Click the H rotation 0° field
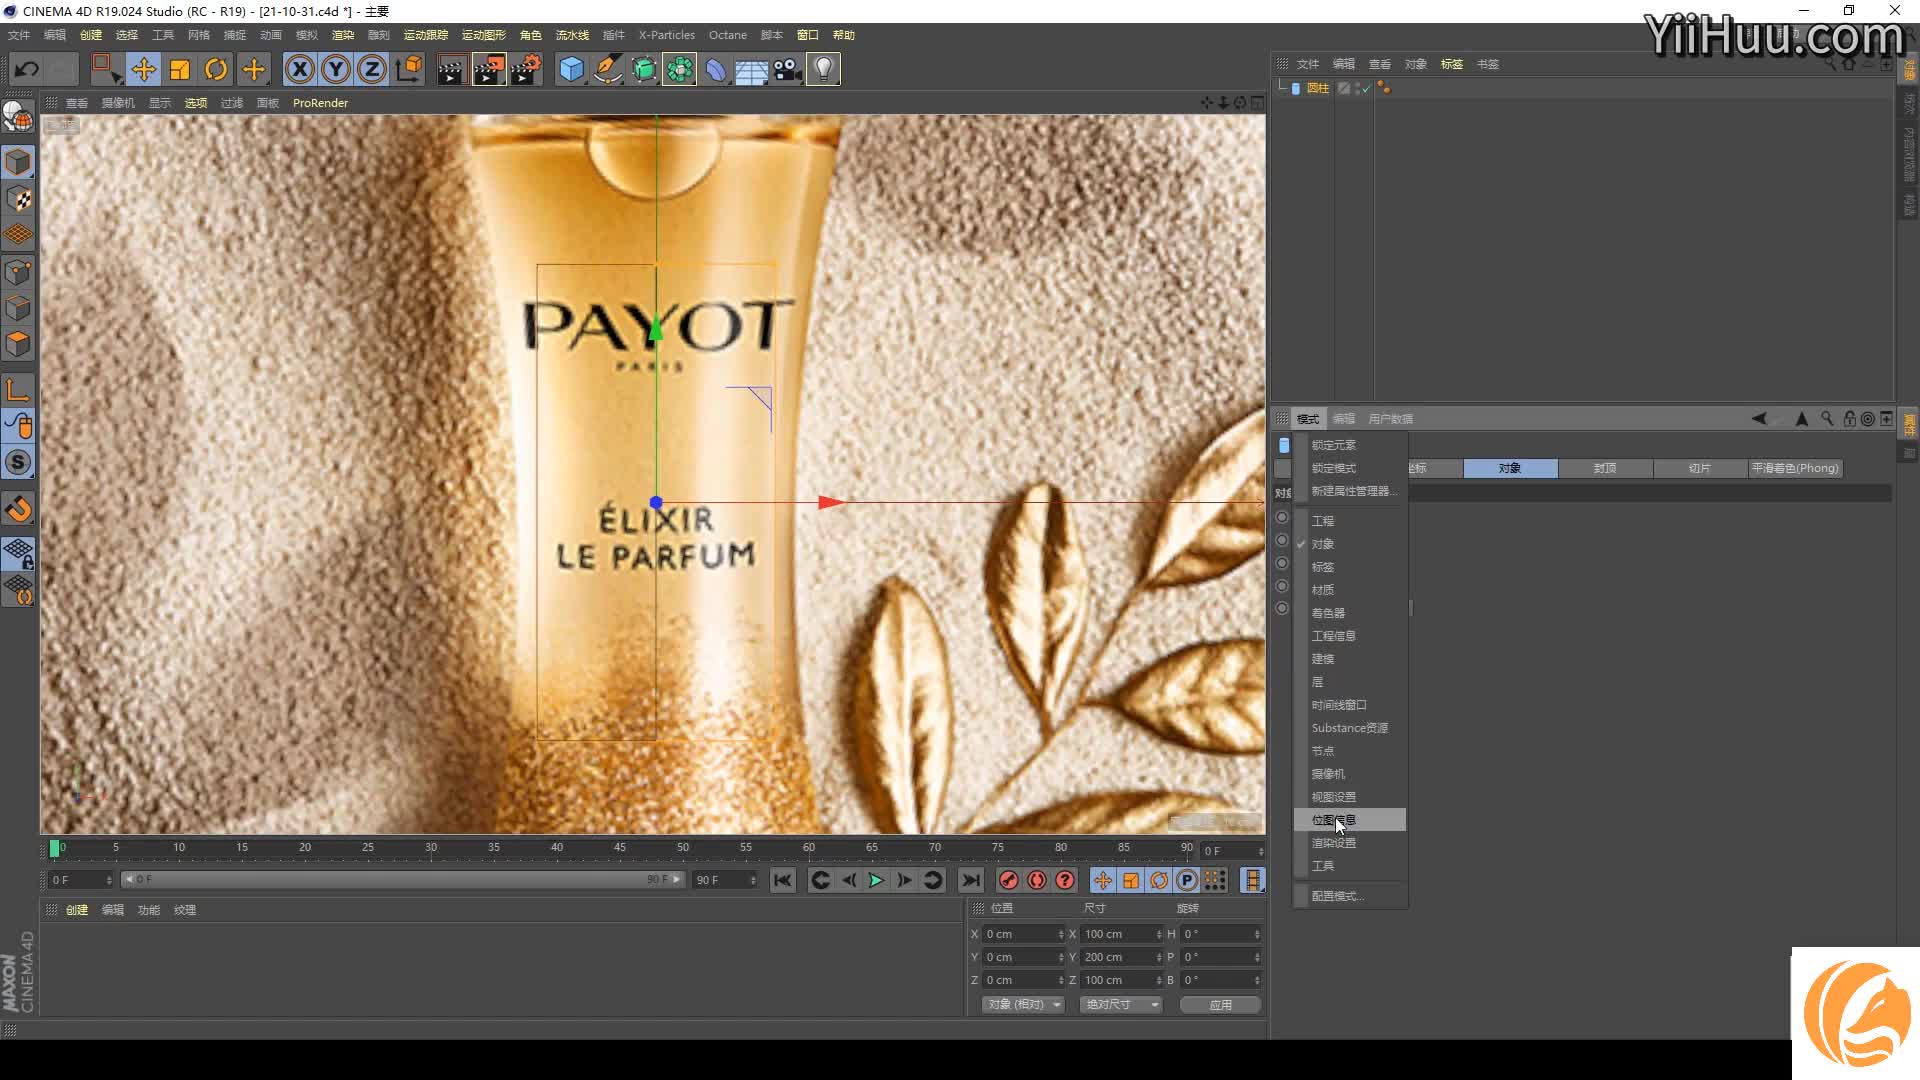The image size is (1920, 1080). coord(1221,934)
